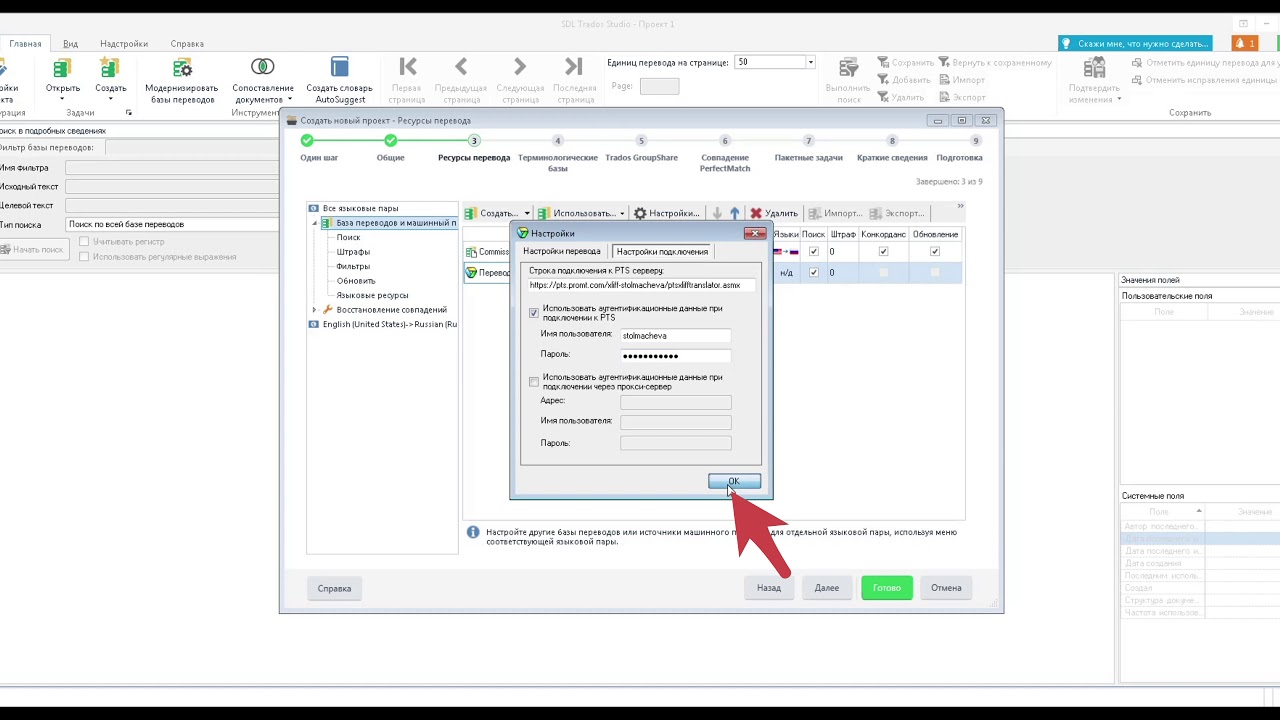Click Следующая страница arrow icon
This screenshot has width=1280, height=720.
tap(520, 67)
